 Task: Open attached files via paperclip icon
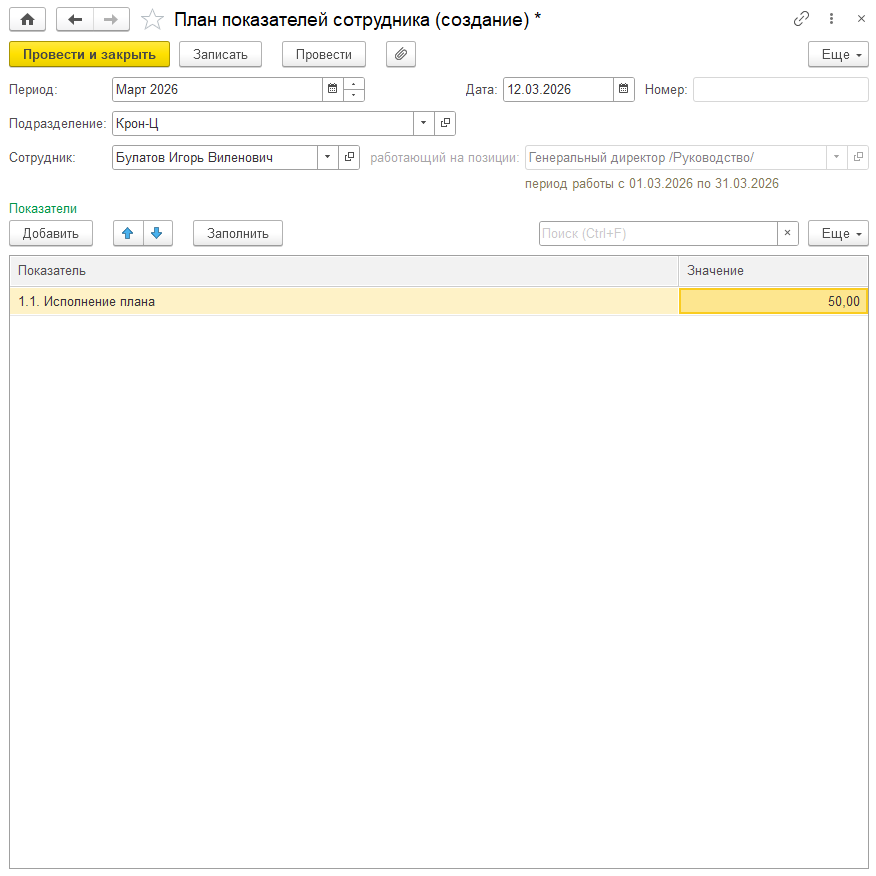click(400, 54)
